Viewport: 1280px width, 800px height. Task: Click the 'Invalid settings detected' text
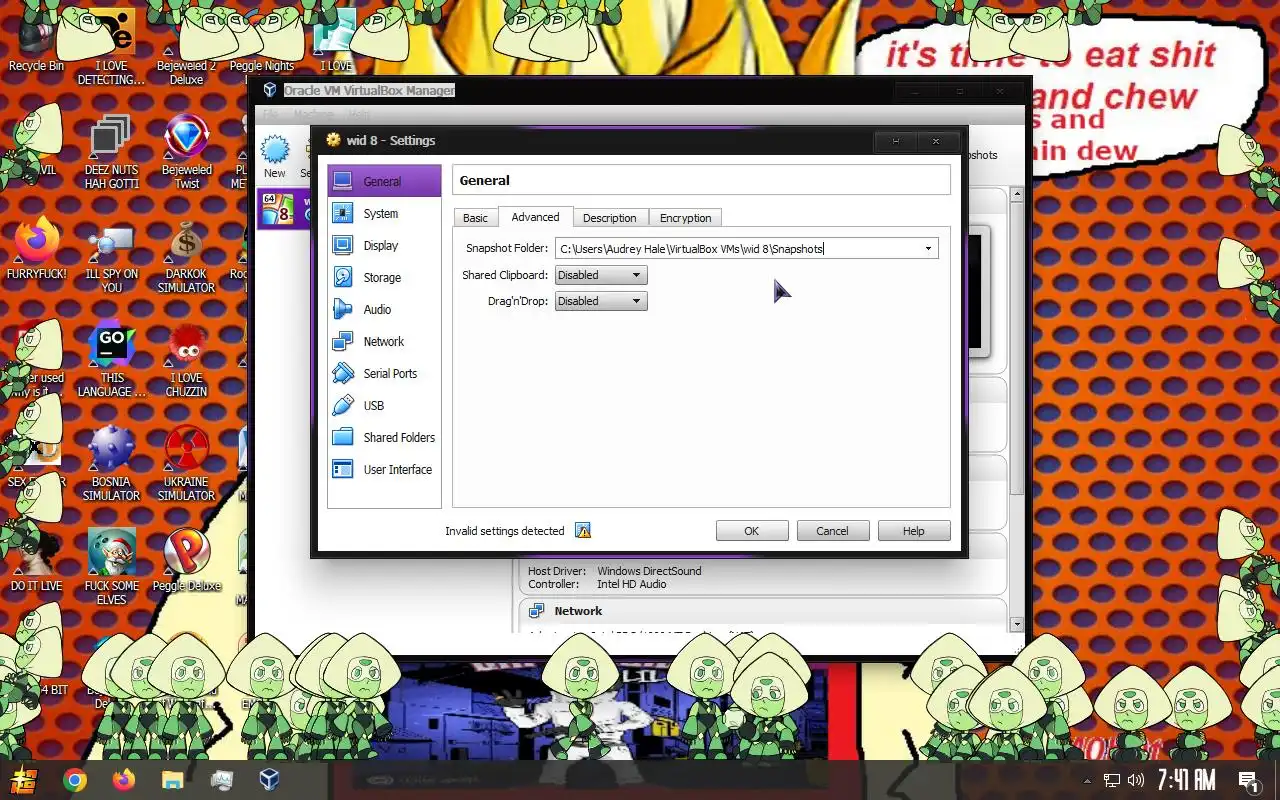[505, 531]
